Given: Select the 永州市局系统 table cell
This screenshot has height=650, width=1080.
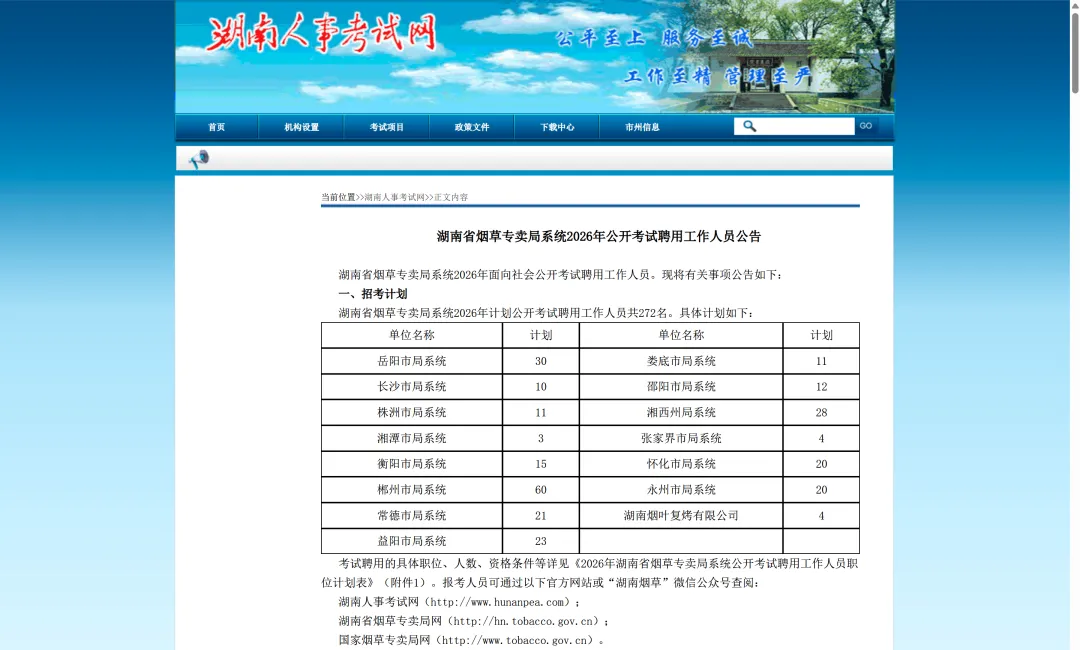Looking at the screenshot, I should coord(681,490).
